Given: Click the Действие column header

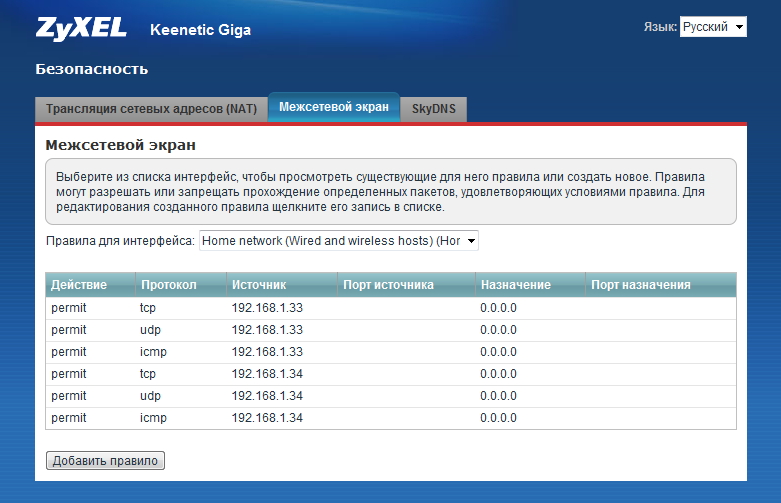Looking at the screenshot, I should tap(79, 285).
